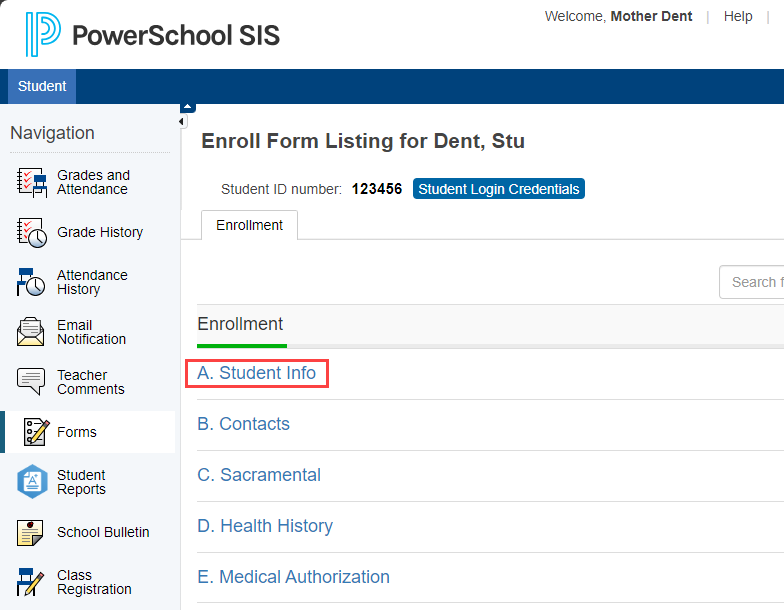Collapse the navigation panel with the left arrow

coord(182,122)
